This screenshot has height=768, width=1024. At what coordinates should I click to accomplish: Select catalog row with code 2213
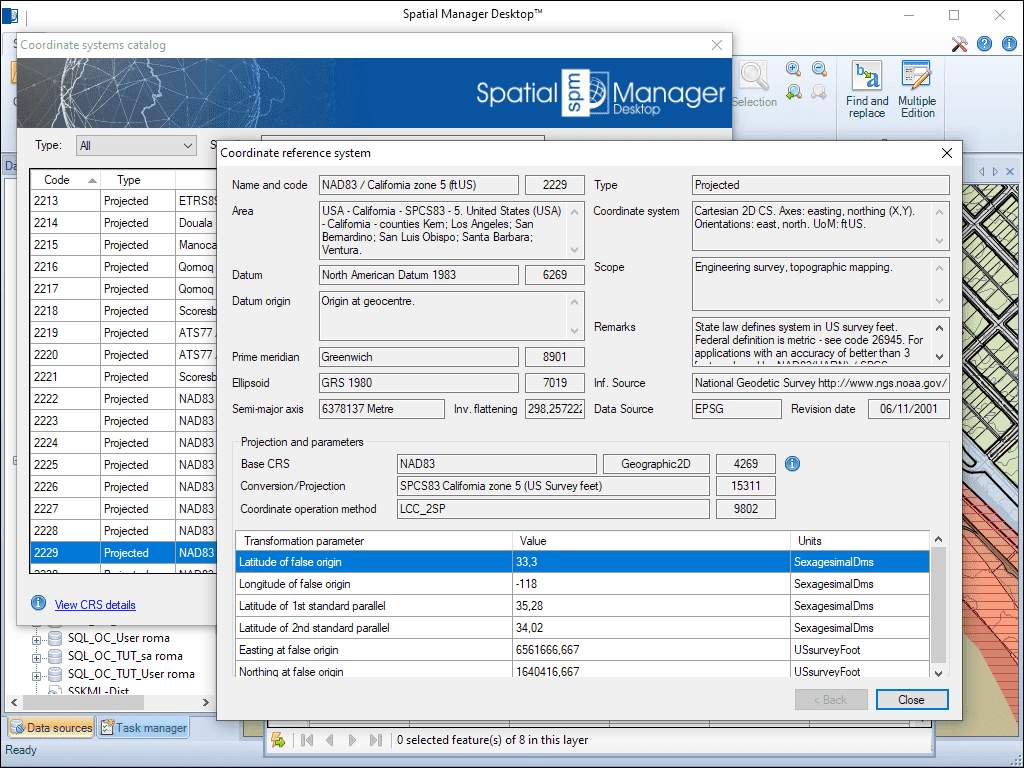[123, 200]
